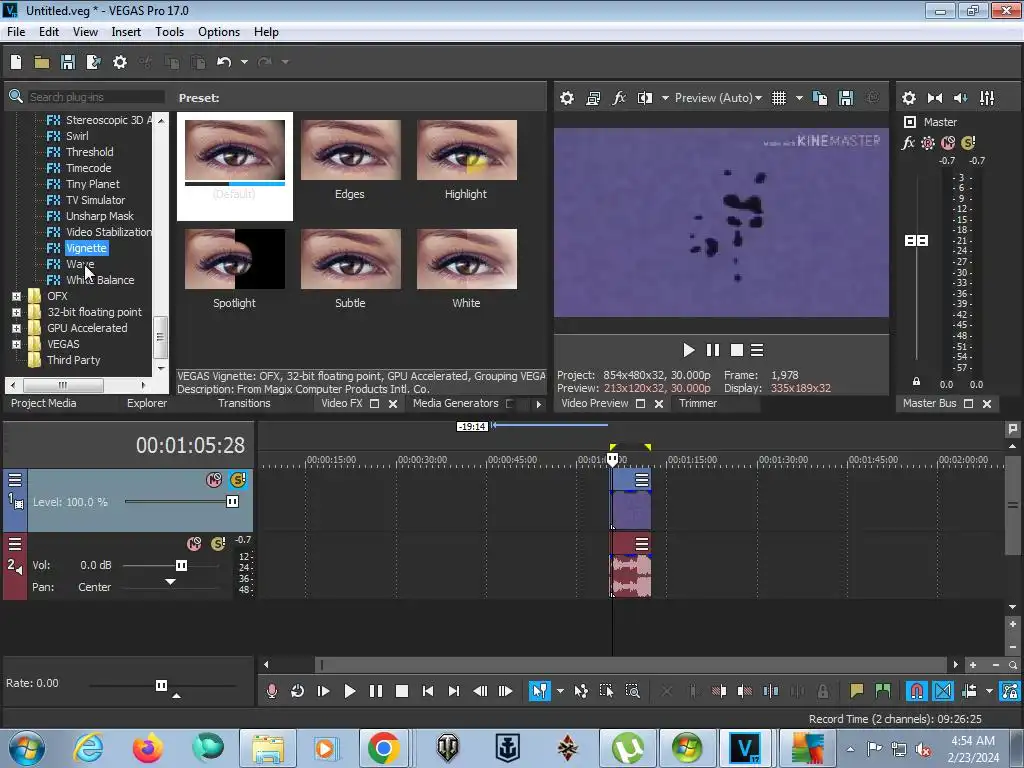The image size is (1024, 768).
Task: Open Master Bus audio properties gear
Action: (x=908, y=98)
